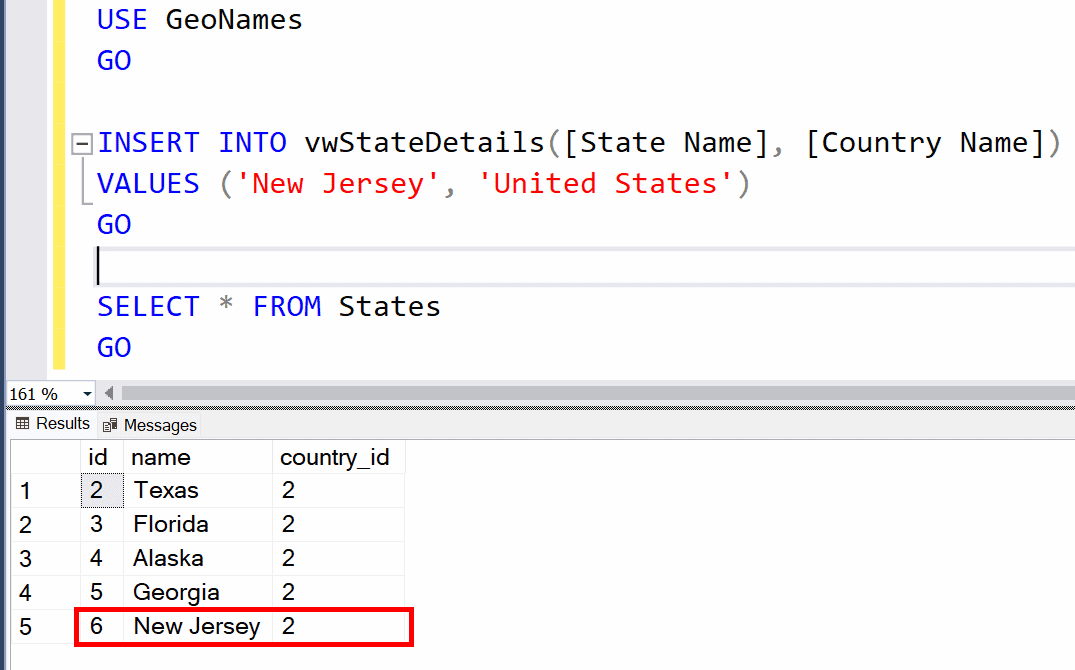Expand the 161% zoom selector arrow
Image resolution: width=1075 pixels, height=670 pixels.
86,393
